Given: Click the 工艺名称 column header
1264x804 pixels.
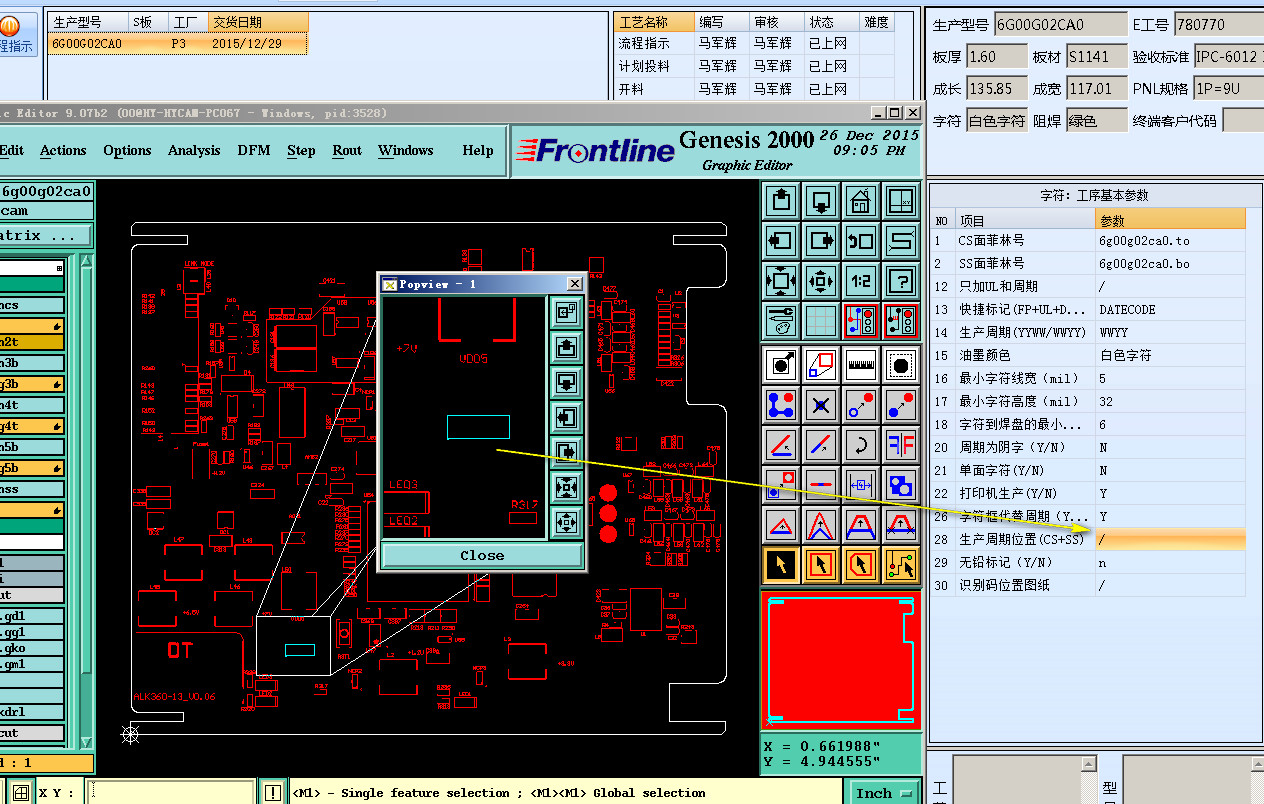Looking at the screenshot, I should tap(654, 22).
